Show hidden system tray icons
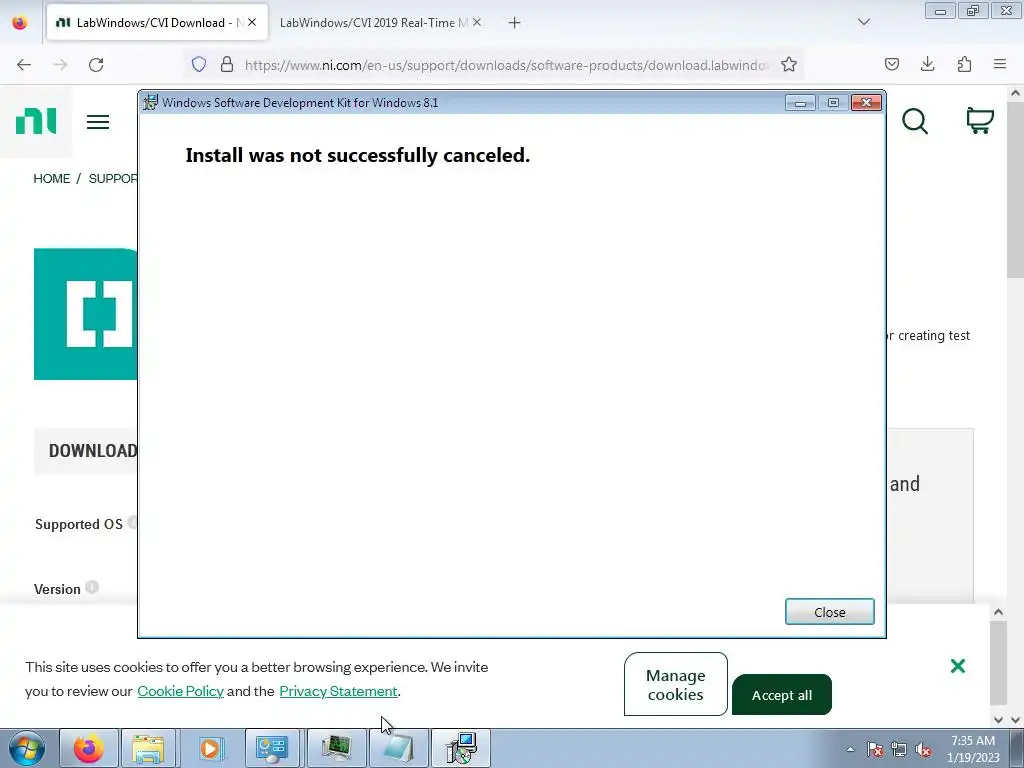1024x768 pixels. pos(850,749)
